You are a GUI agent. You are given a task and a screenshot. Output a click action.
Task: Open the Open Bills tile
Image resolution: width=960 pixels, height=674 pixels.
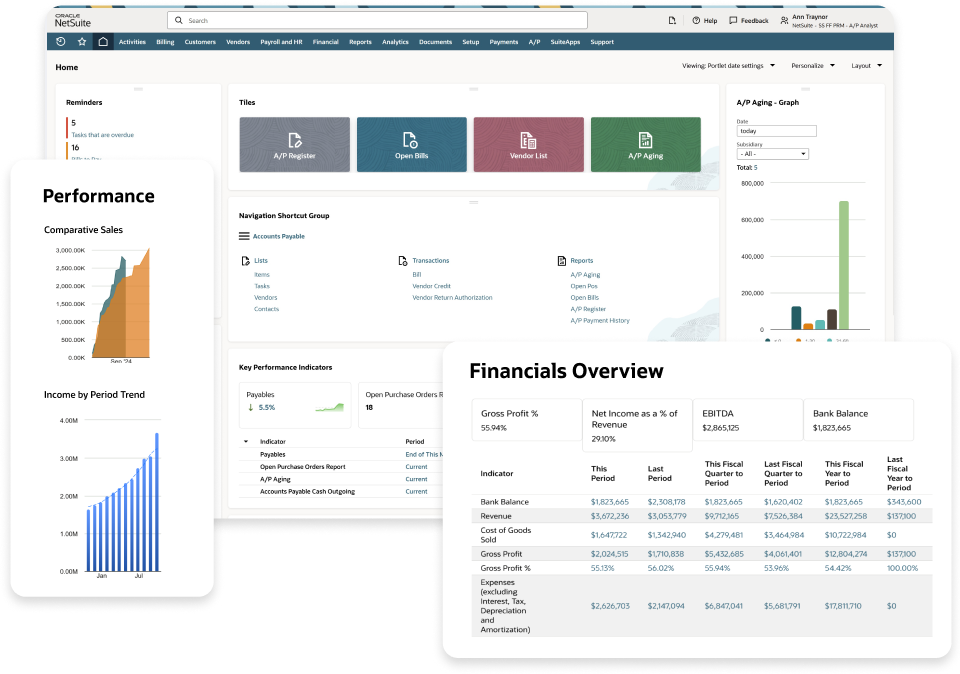[411, 145]
